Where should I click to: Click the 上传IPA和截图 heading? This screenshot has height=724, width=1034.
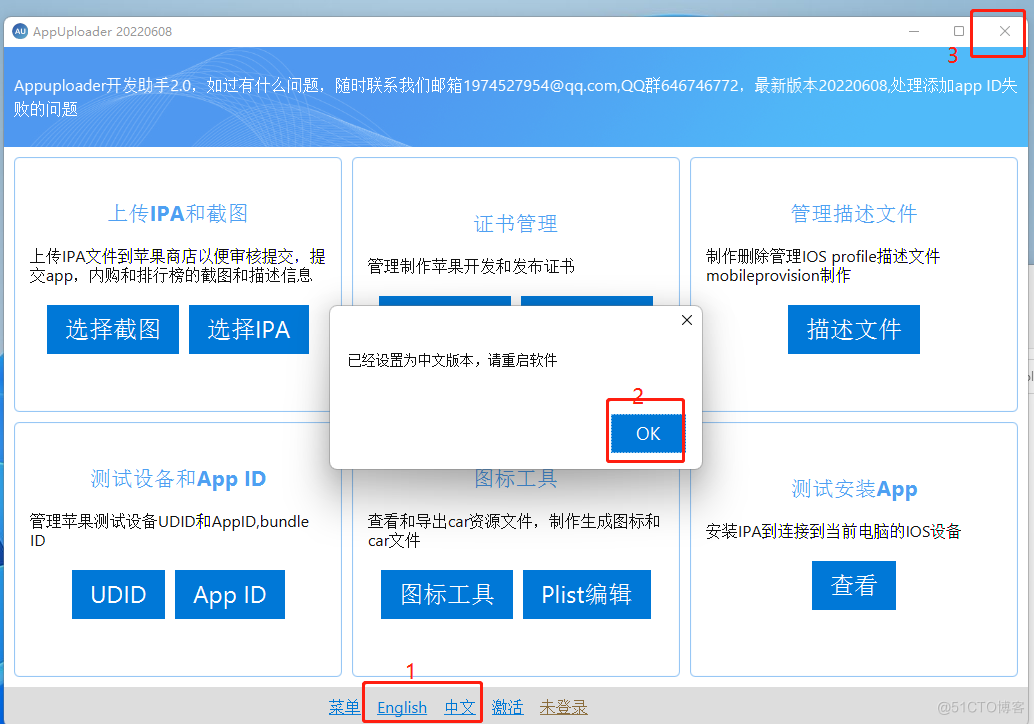pos(178,214)
